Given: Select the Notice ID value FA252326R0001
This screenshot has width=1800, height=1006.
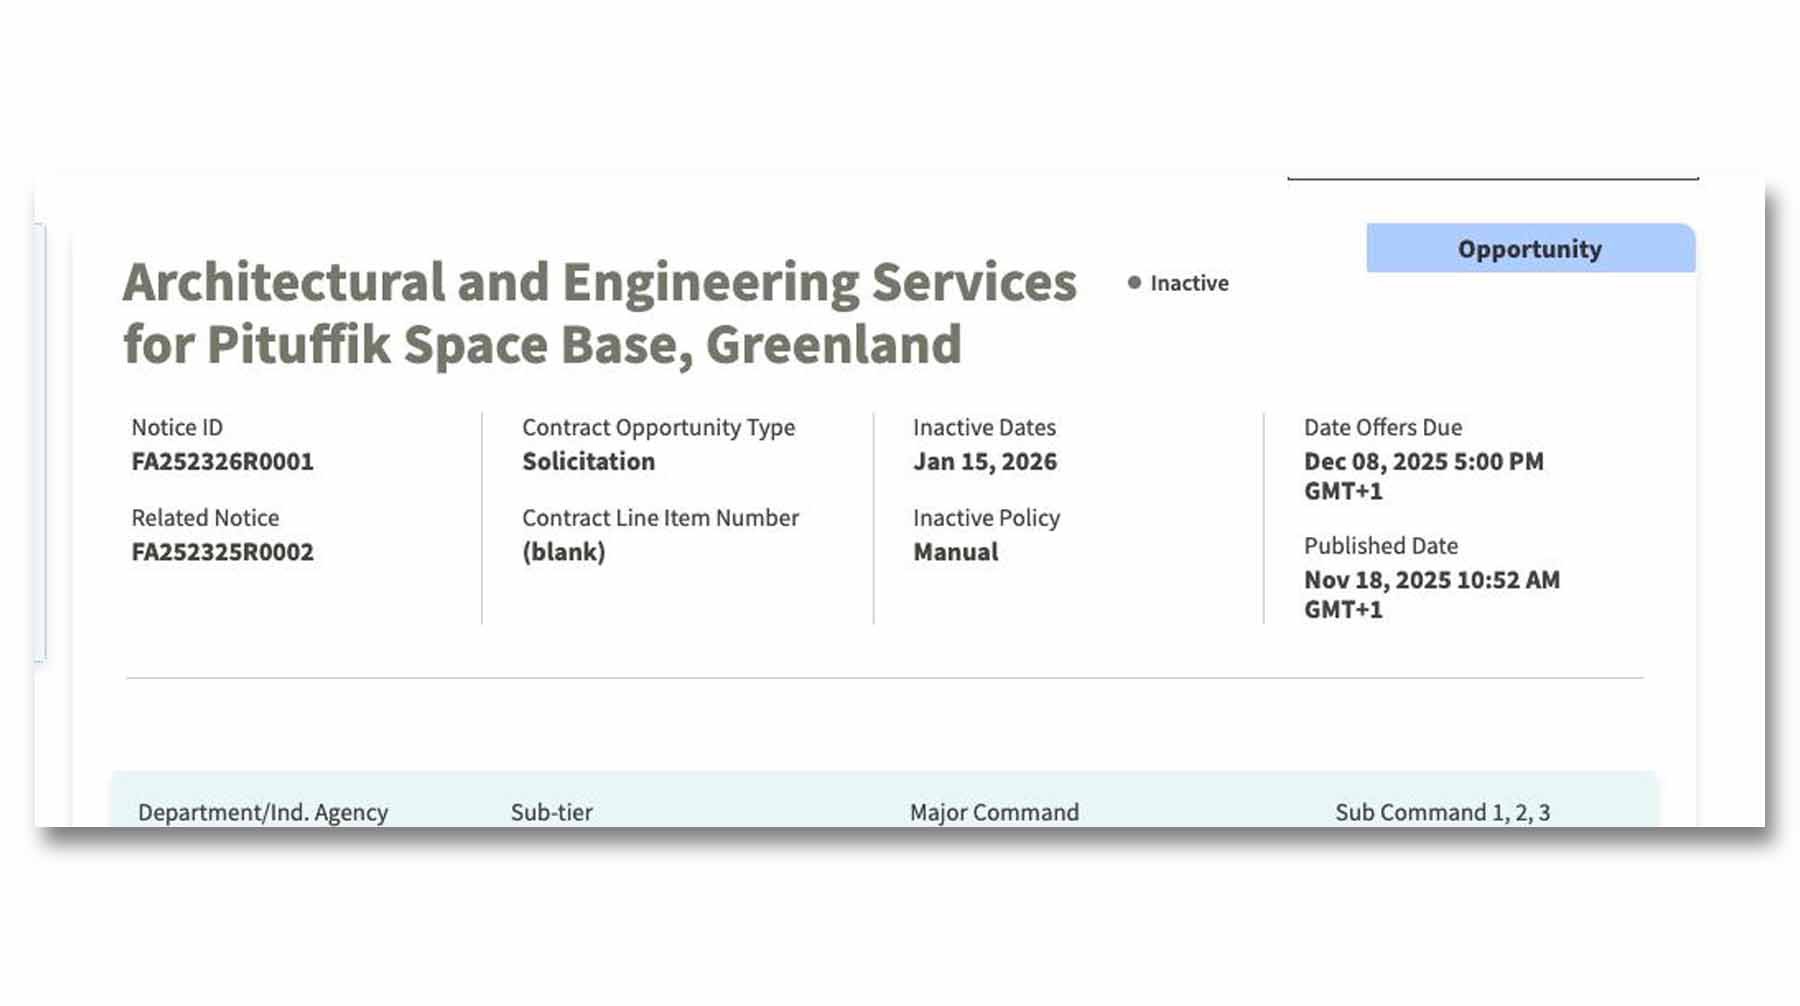Looking at the screenshot, I should tap(222, 462).
